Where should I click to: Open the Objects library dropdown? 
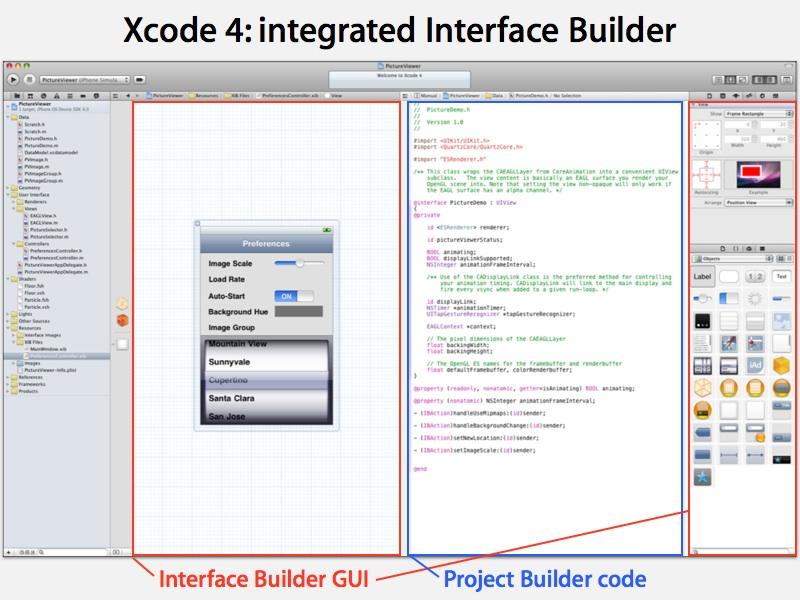click(x=732, y=259)
